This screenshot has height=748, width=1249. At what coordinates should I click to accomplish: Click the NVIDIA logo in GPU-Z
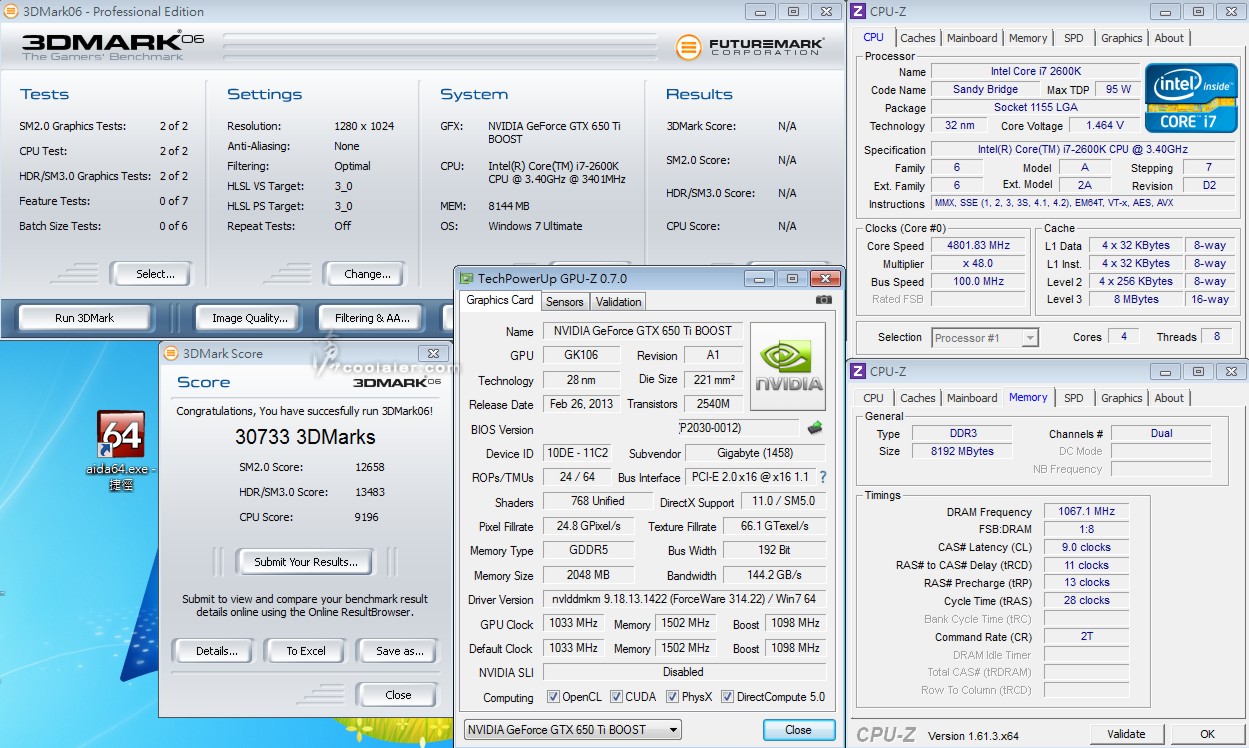(x=788, y=365)
